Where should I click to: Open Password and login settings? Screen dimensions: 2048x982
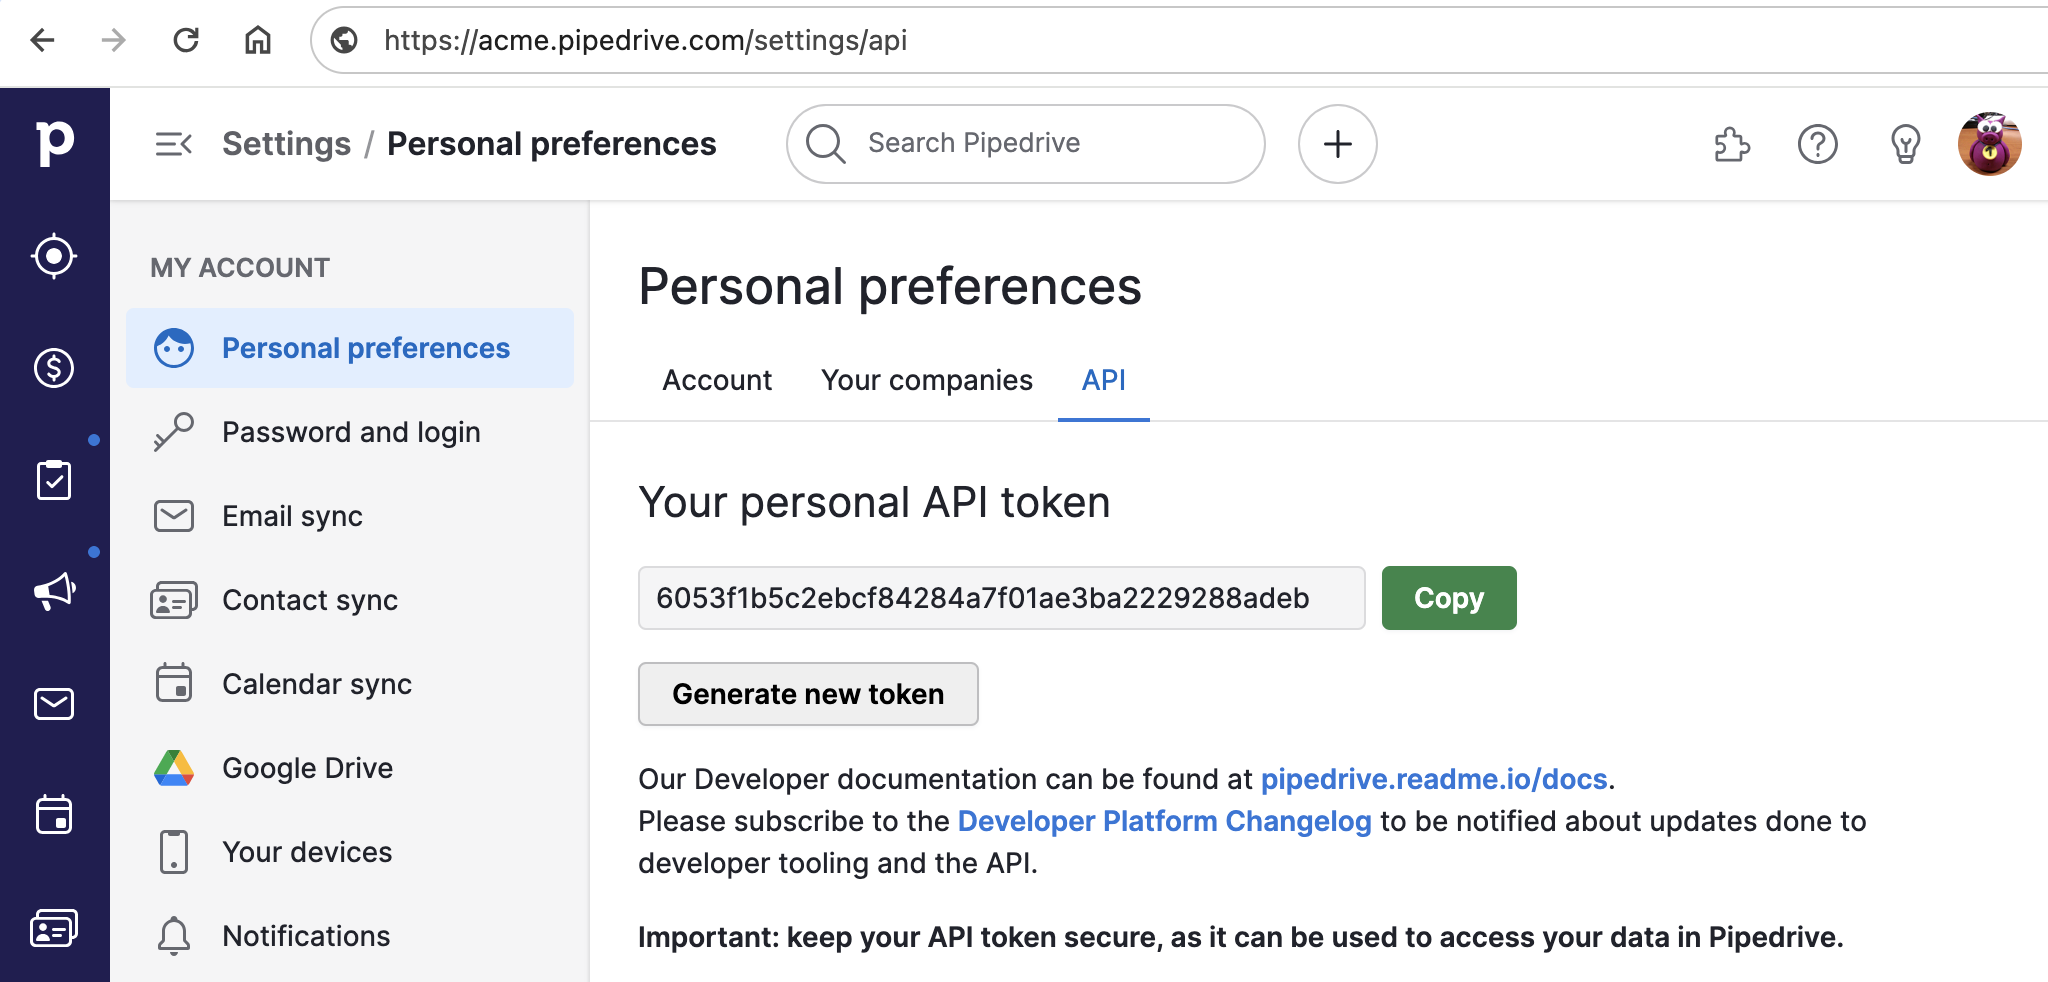tap(351, 432)
